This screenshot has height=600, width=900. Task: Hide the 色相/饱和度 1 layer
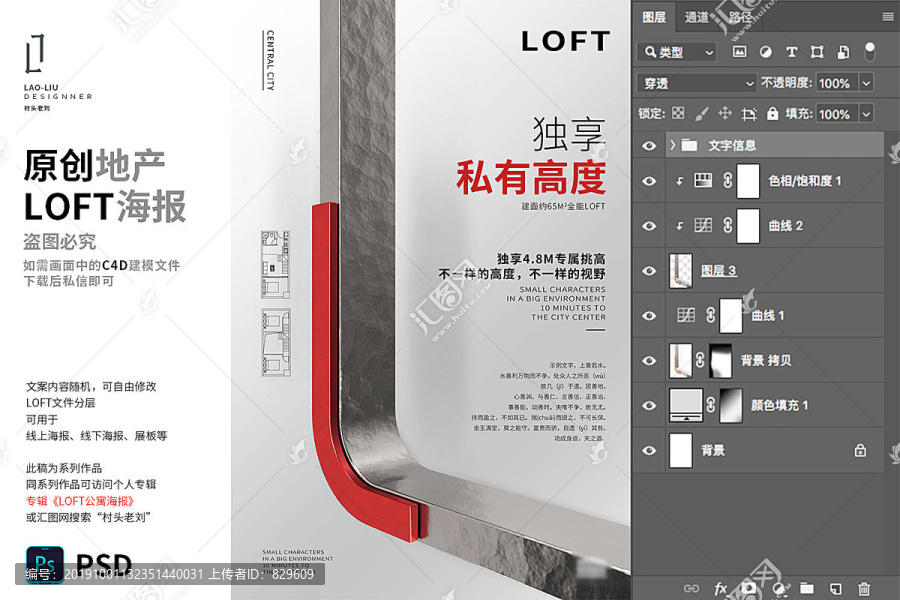click(649, 181)
